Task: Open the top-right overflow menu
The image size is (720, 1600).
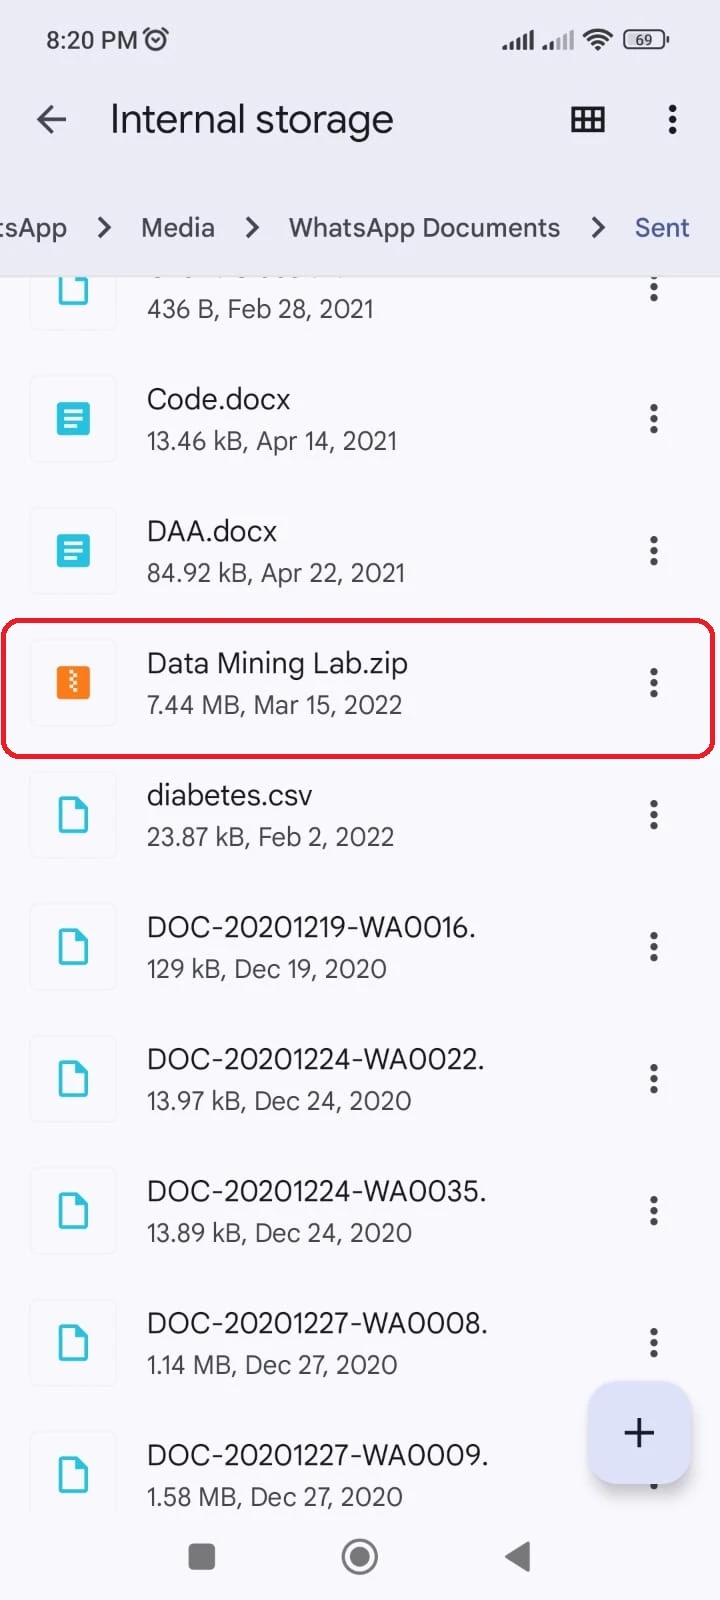Action: [672, 120]
